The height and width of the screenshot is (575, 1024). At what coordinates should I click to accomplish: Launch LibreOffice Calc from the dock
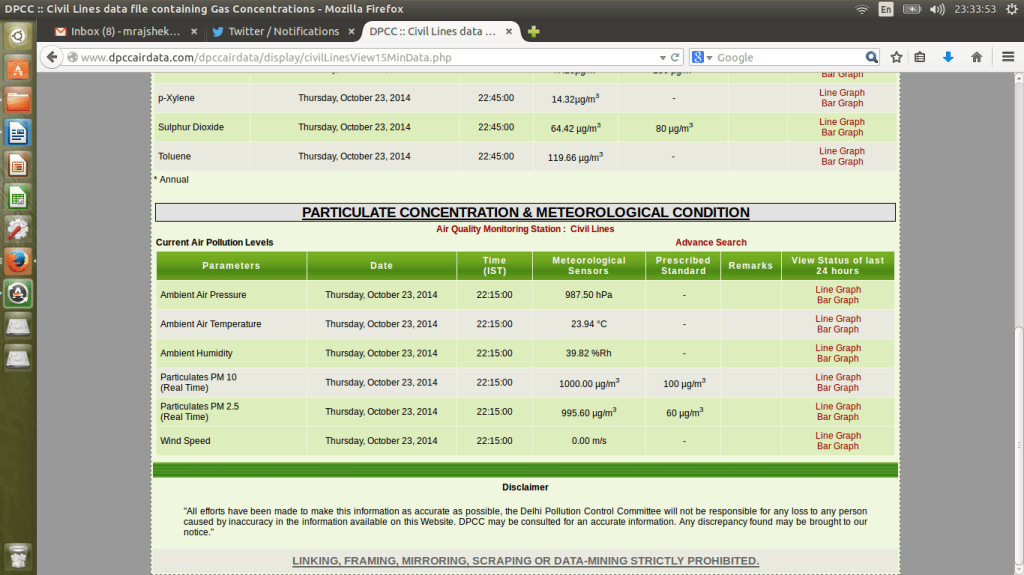18,197
